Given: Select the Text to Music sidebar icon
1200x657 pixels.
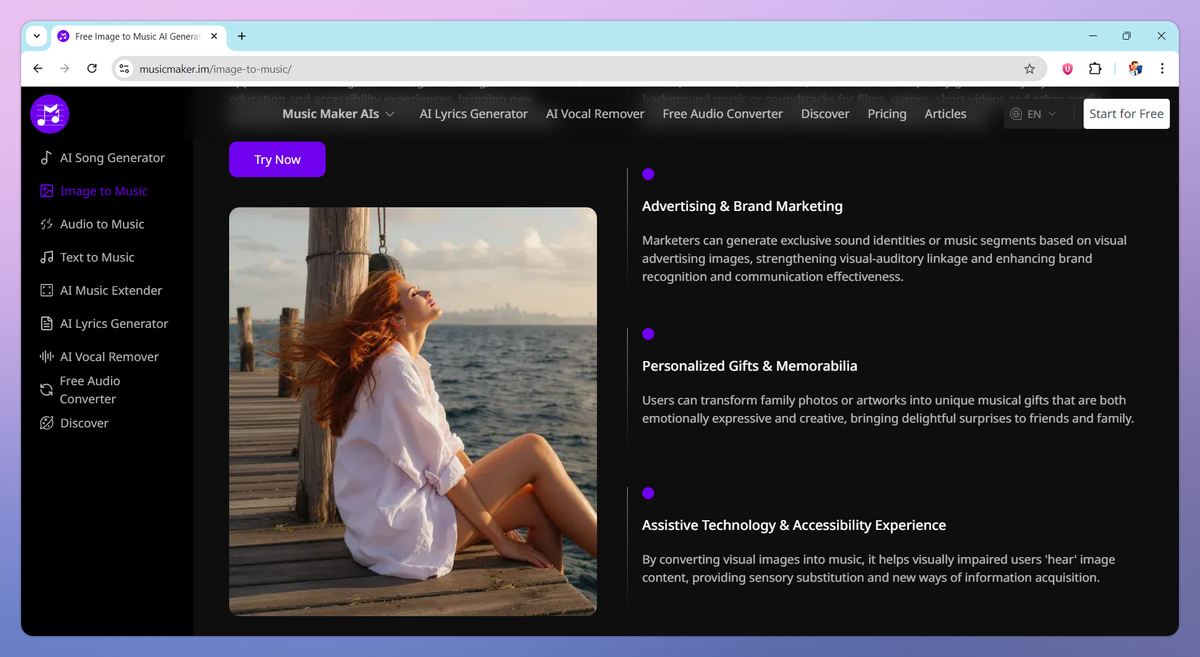Looking at the screenshot, I should click(46, 257).
